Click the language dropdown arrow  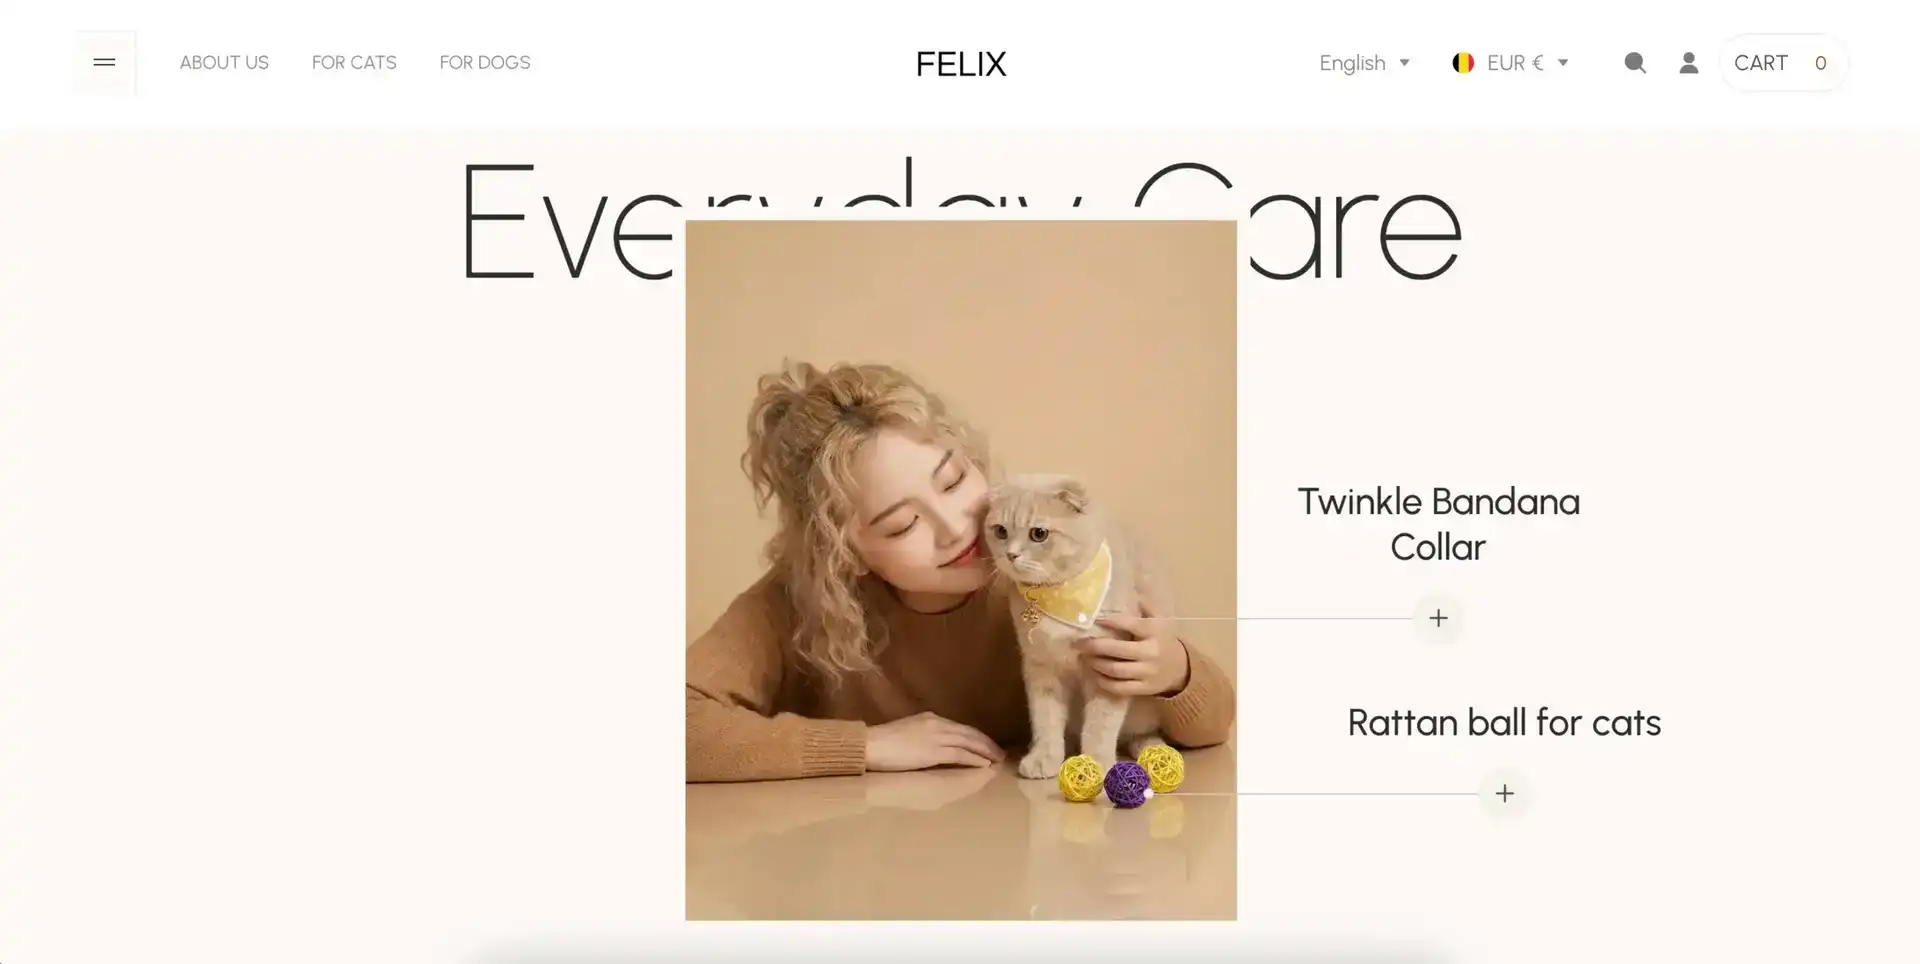pyautogui.click(x=1404, y=63)
